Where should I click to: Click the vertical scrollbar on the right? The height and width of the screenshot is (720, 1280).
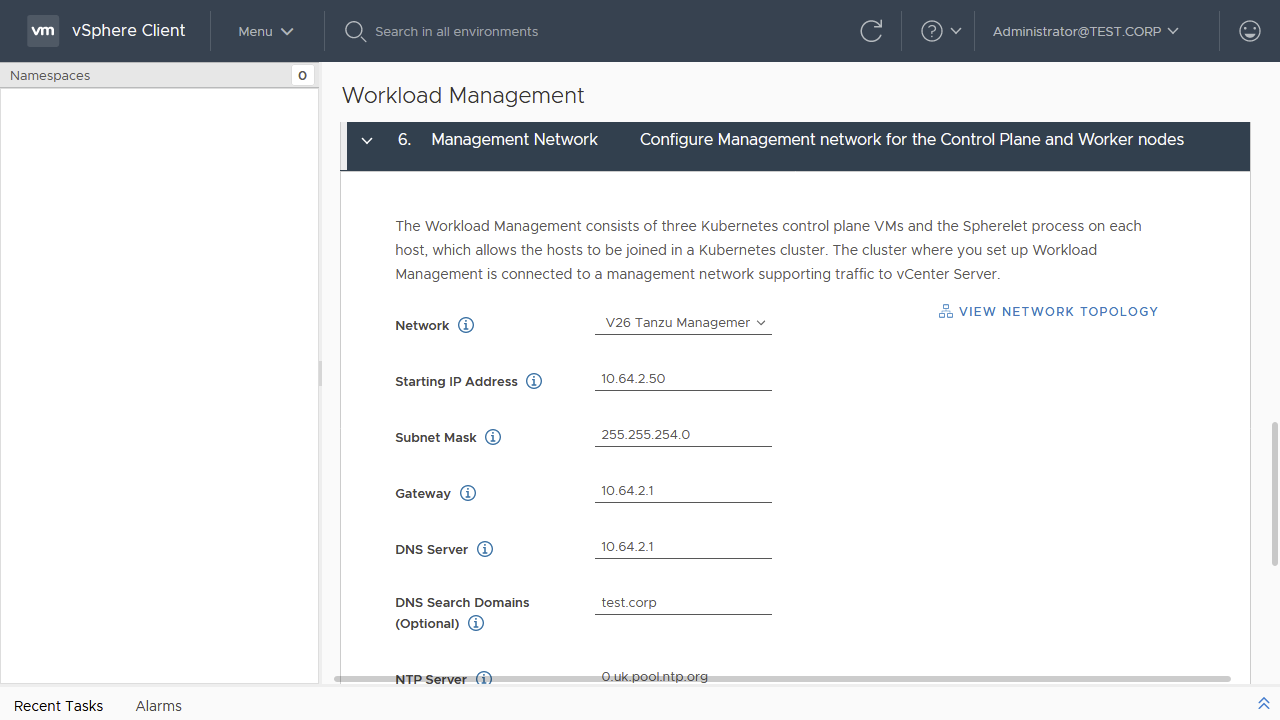click(x=1274, y=493)
